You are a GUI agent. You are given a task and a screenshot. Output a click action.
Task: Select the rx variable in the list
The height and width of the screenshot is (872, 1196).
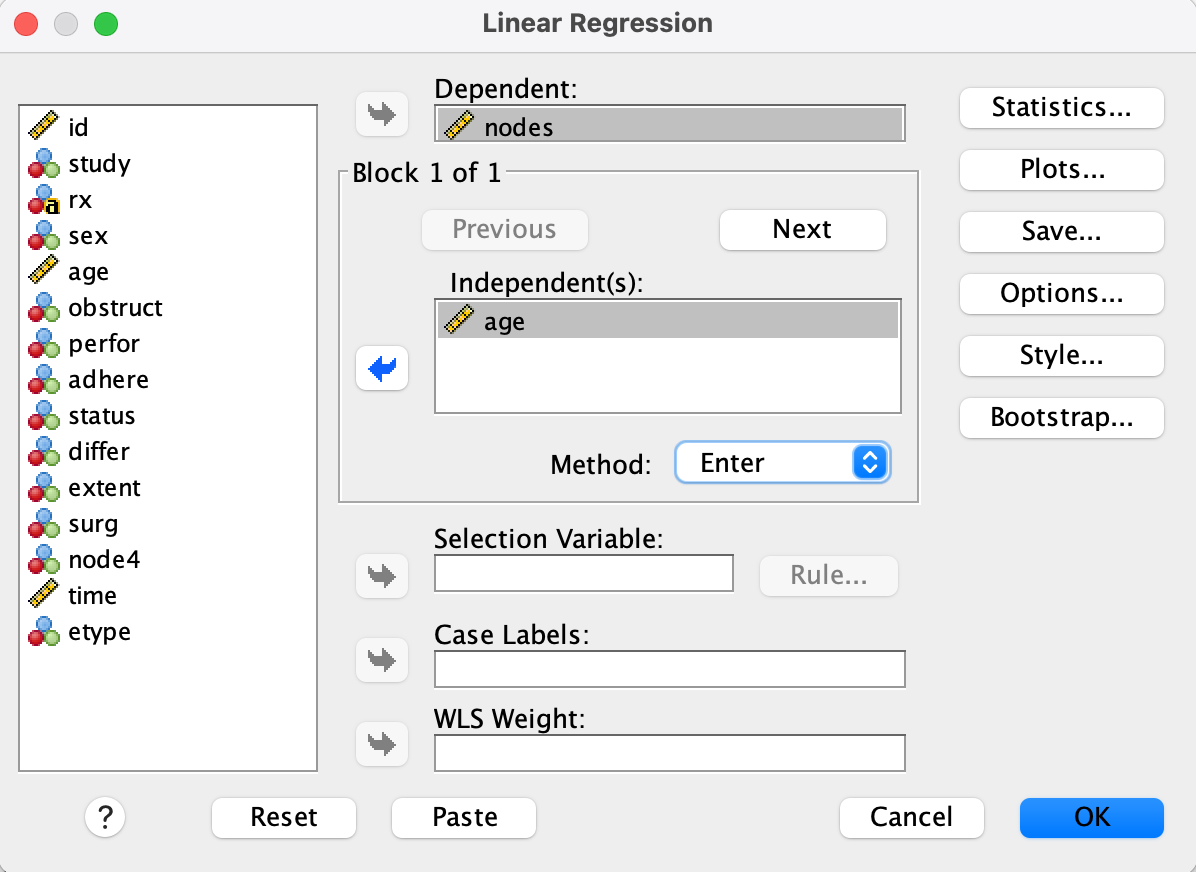pos(80,200)
